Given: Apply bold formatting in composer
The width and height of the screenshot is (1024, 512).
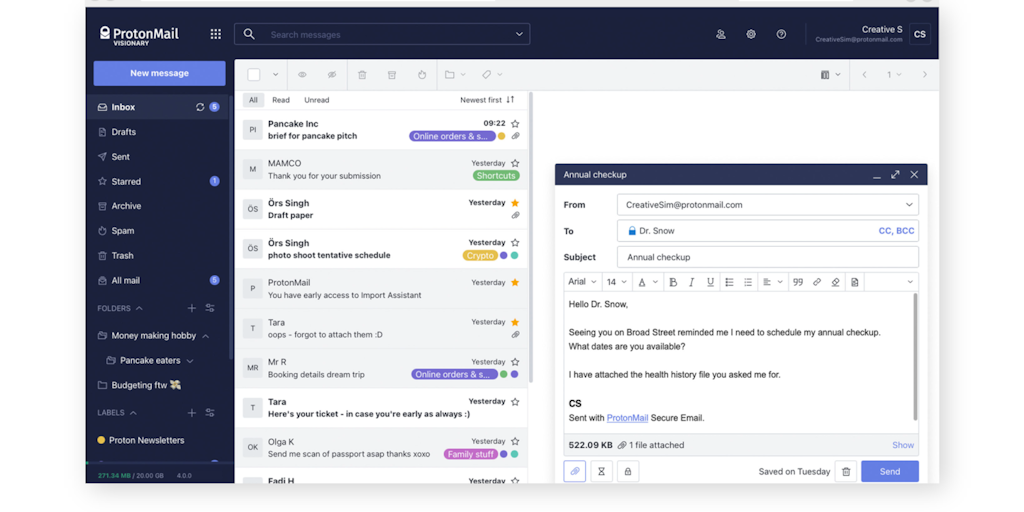Looking at the screenshot, I should click(673, 282).
